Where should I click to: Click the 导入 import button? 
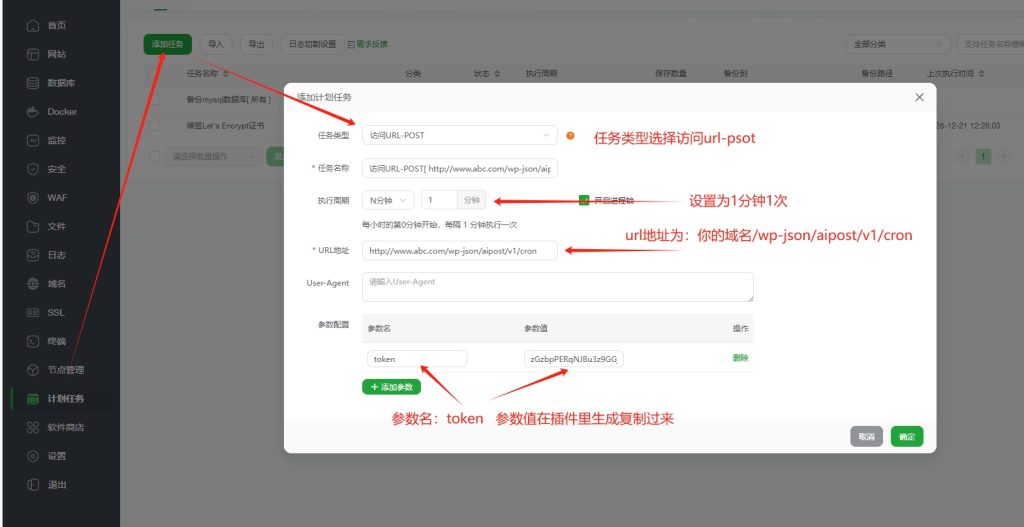216,44
